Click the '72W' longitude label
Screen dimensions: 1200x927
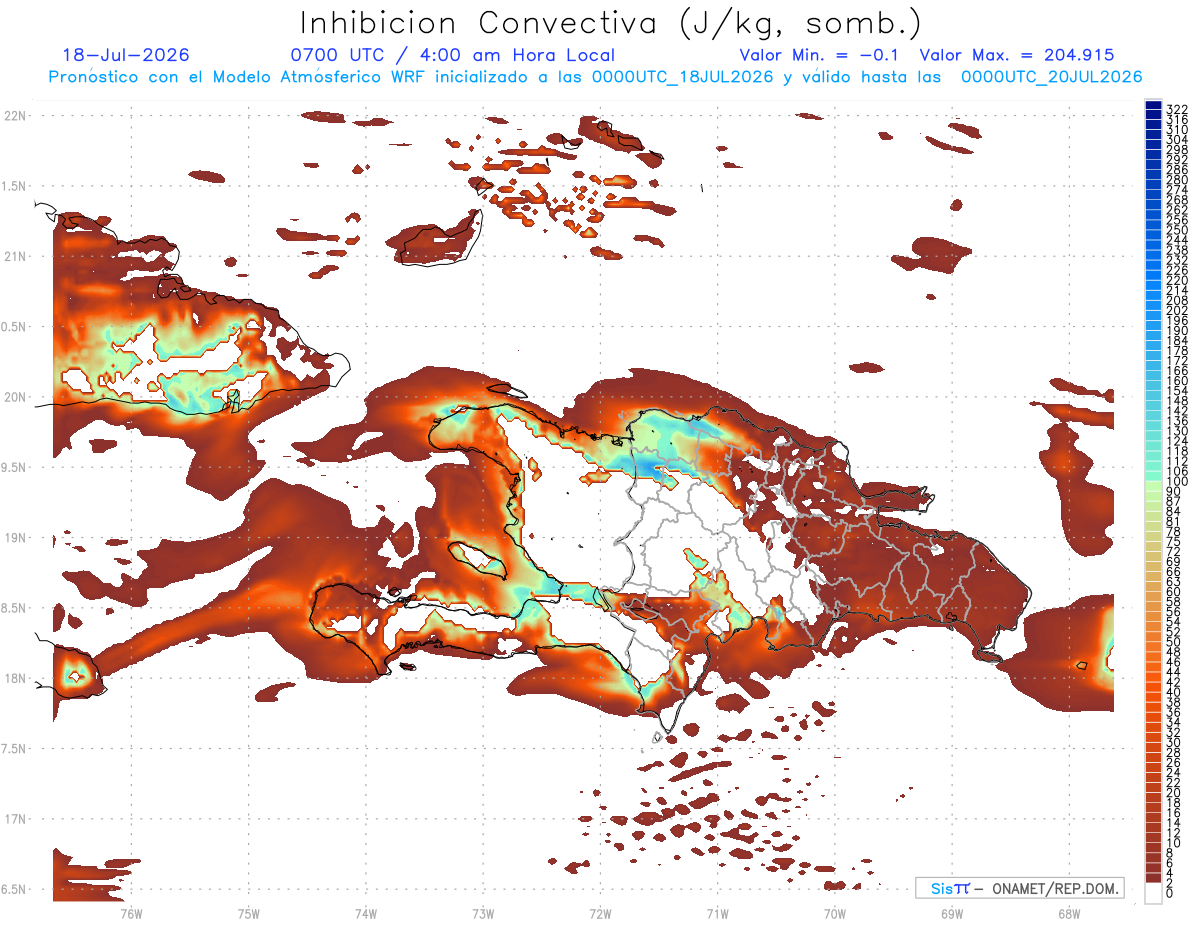point(600,913)
